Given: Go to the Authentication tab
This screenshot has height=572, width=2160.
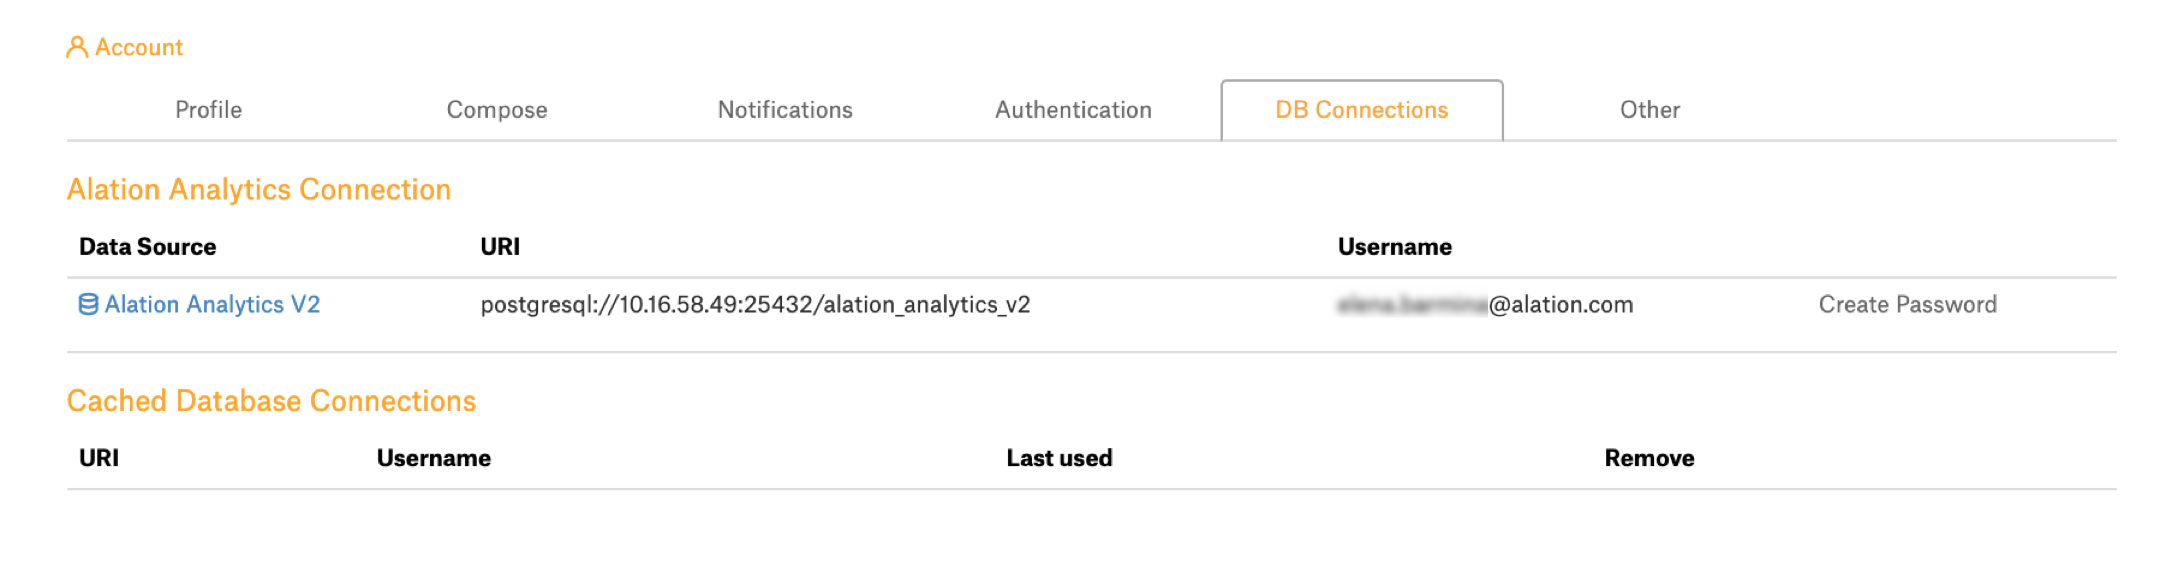Looking at the screenshot, I should [1073, 110].
